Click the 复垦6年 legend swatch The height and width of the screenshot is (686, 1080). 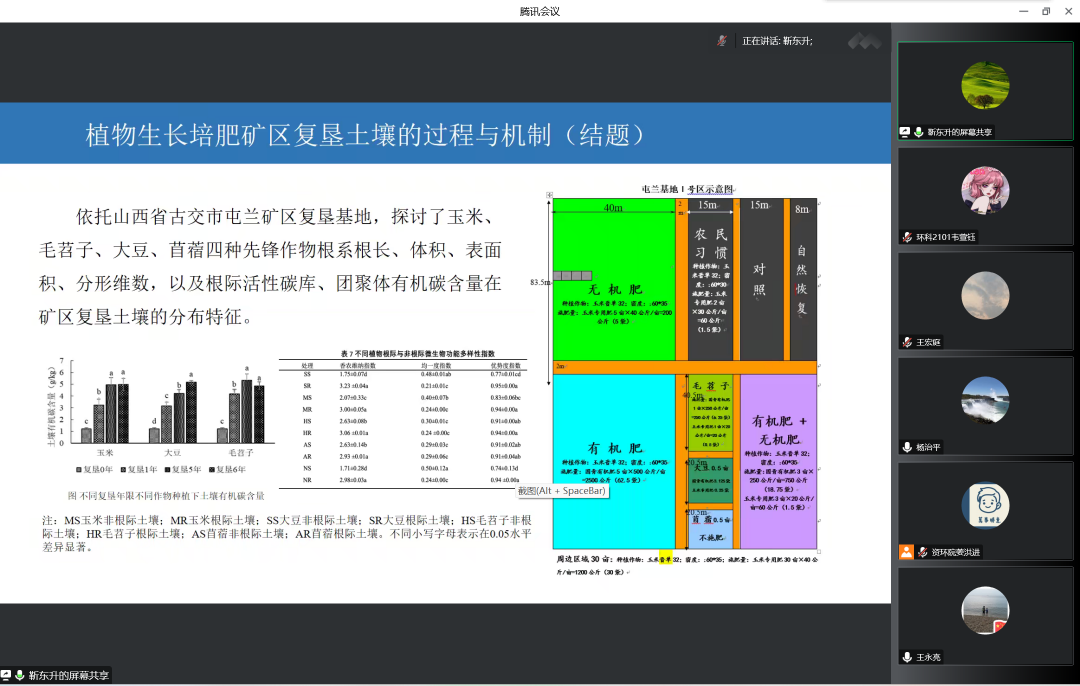coord(212,470)
